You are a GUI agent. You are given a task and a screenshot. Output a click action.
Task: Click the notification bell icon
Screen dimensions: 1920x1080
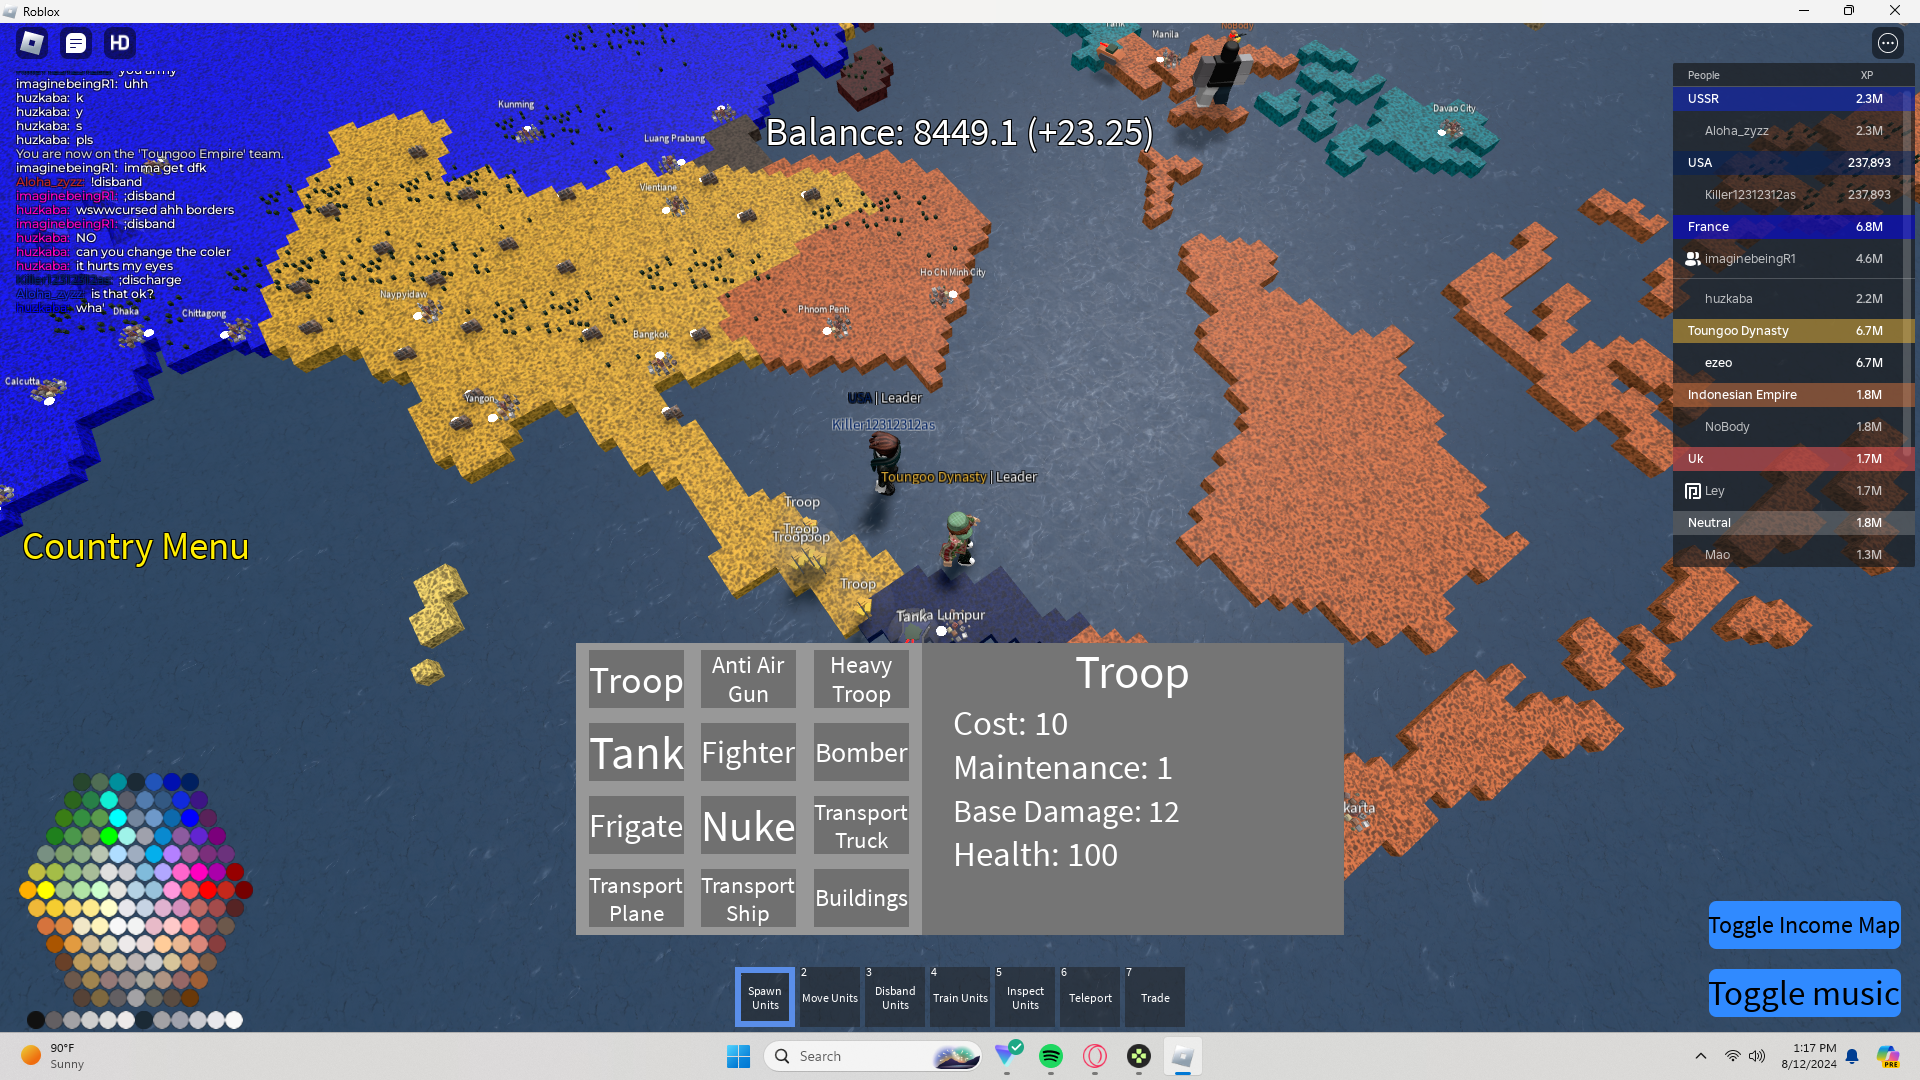1852,1056
